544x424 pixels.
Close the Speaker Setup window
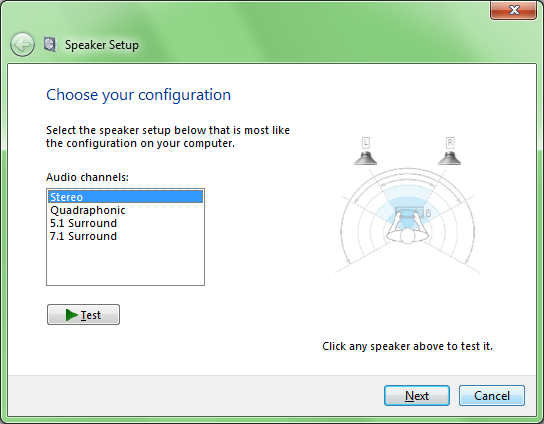pos(513,10)
